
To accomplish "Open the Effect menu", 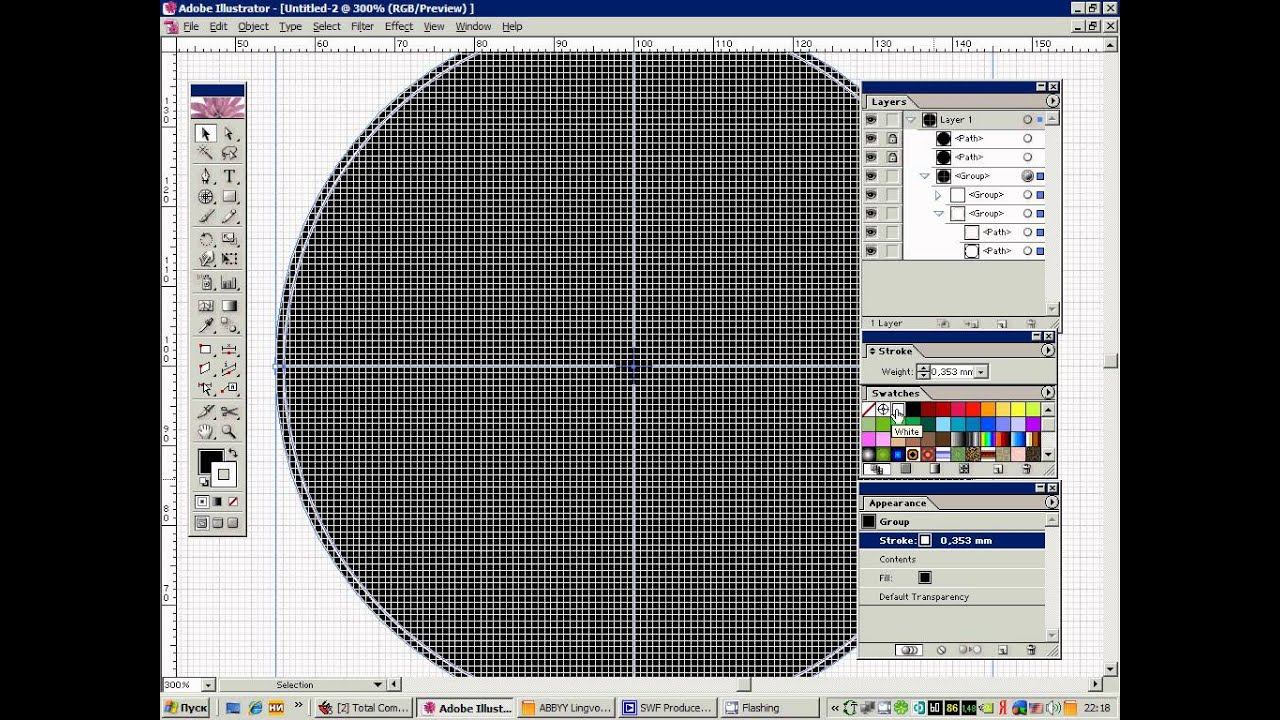I will pyautogui.click(x=399, y=27).
